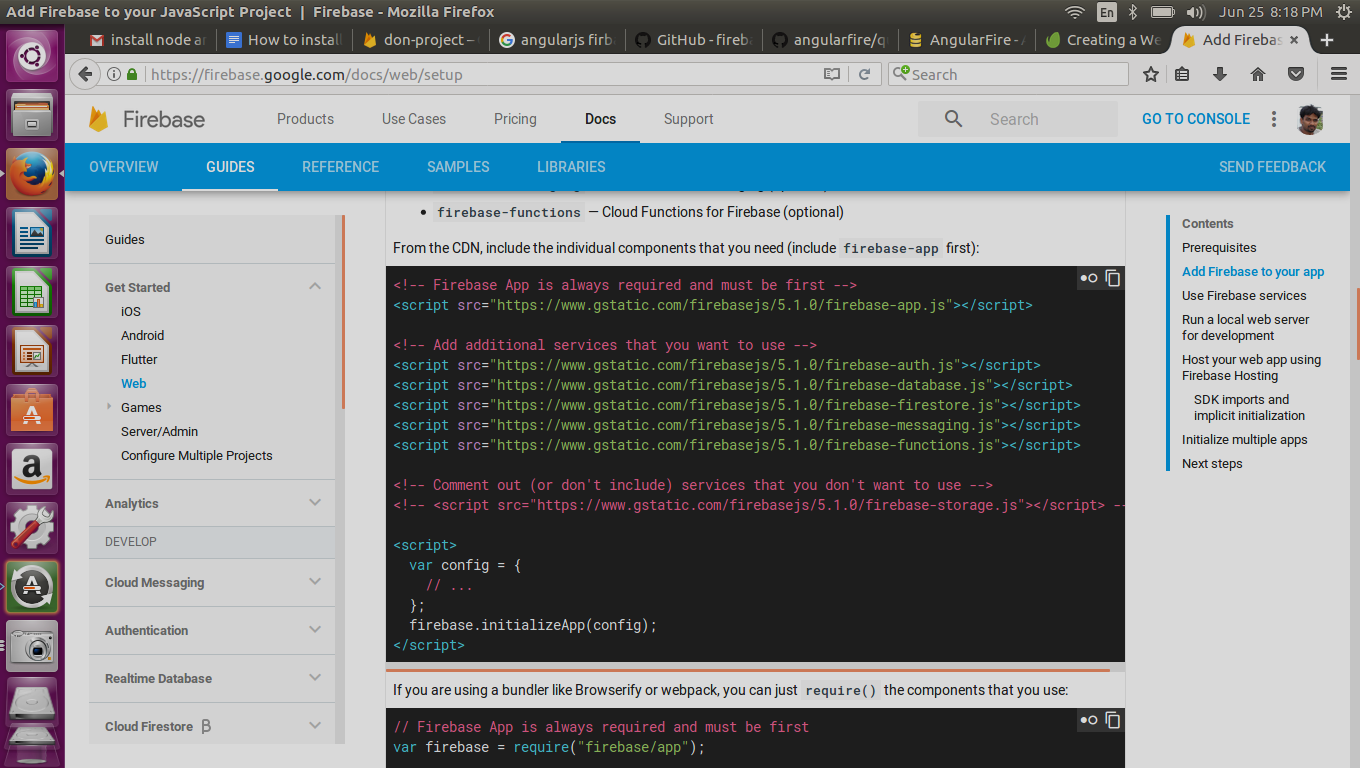This screenshot has width=1360, height=768.
Task: Click the Firebase header search magnifier icon
Action: point(953,119)
